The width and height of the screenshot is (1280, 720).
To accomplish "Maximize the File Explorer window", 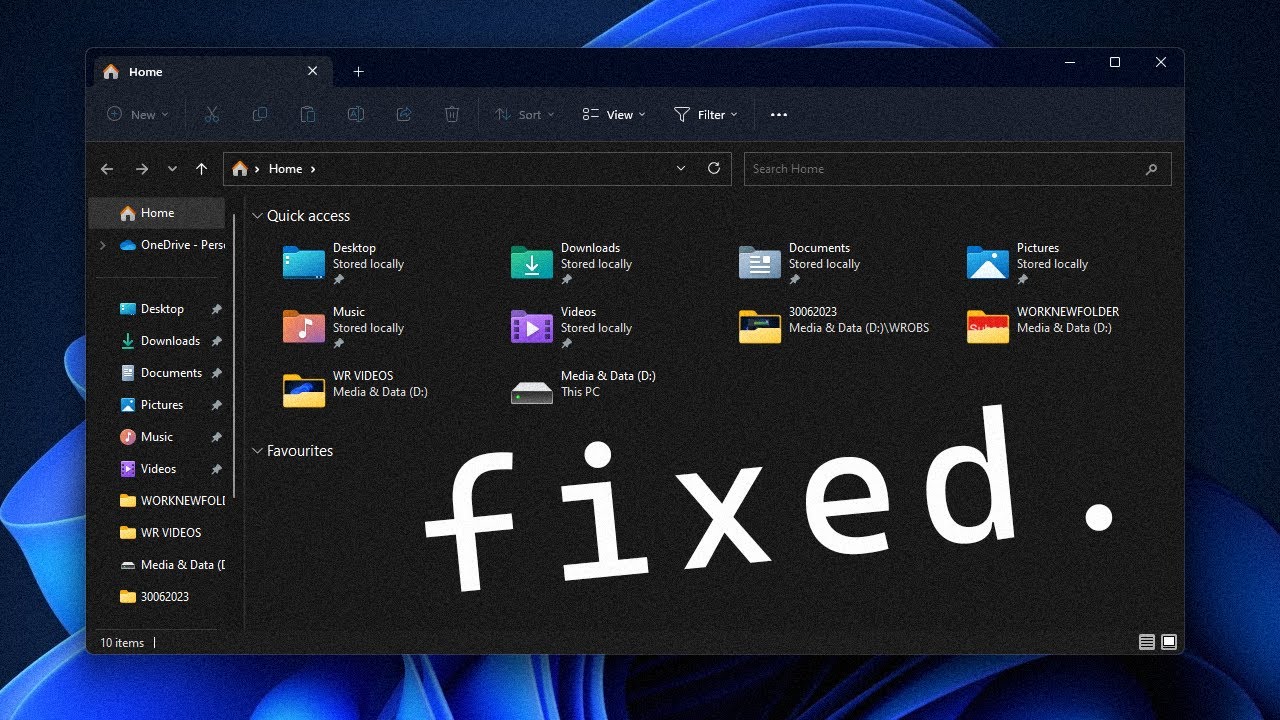I will pos(1115,62).
